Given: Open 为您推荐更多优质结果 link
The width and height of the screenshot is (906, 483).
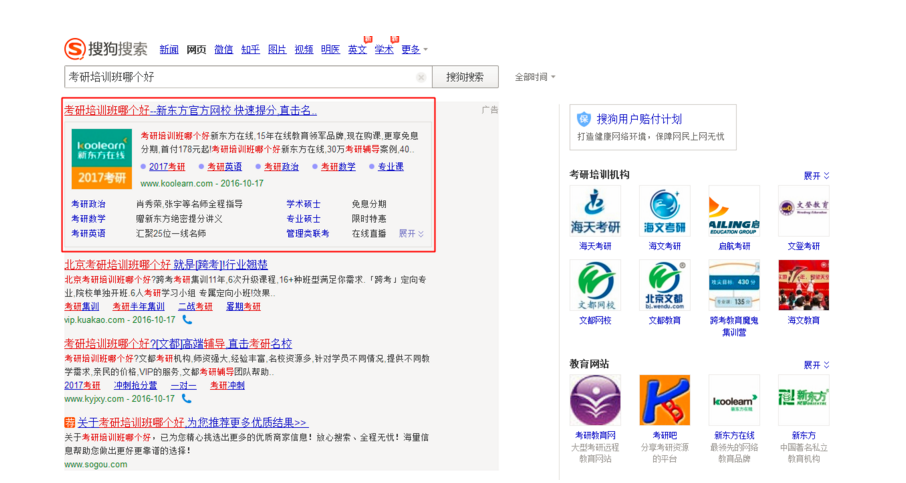Looking at the screenshot, I should coord(192,422).
